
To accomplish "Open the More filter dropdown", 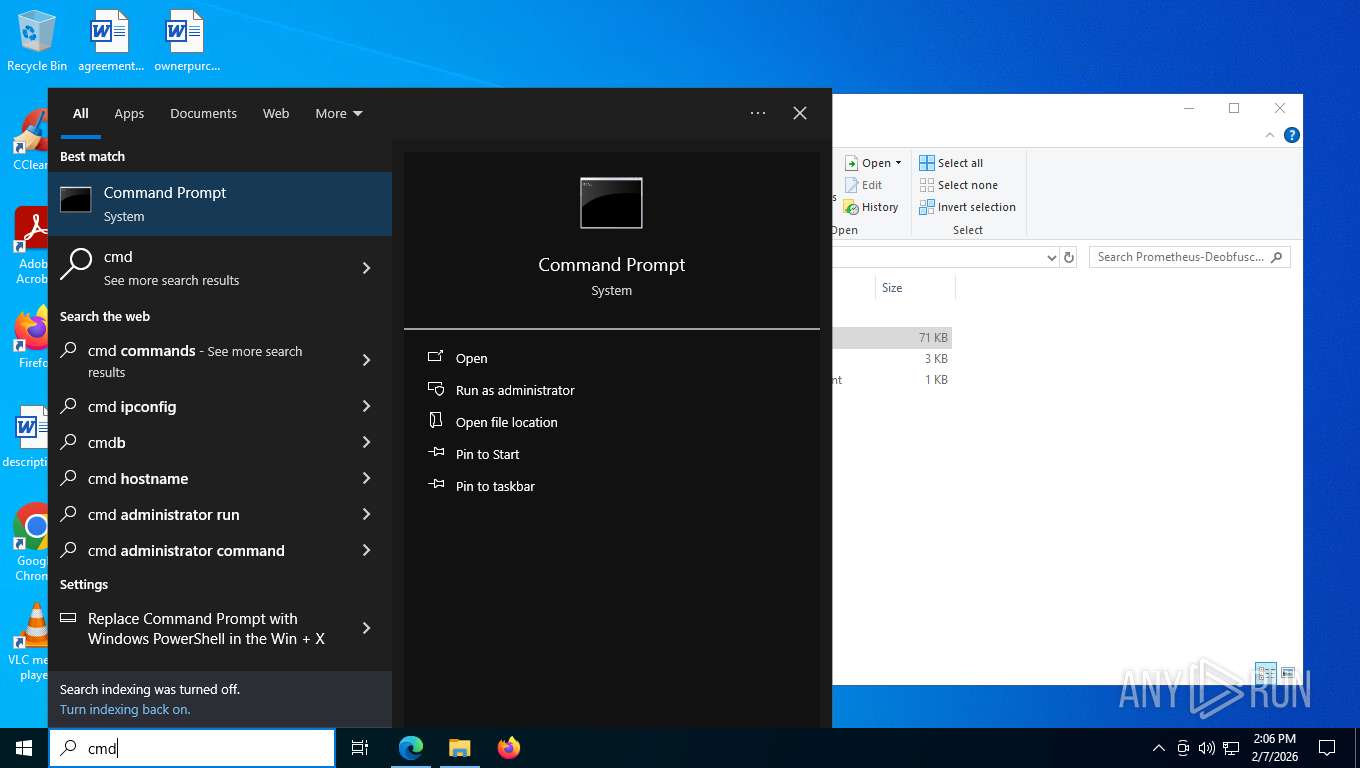I will click(x=338, y=113).
